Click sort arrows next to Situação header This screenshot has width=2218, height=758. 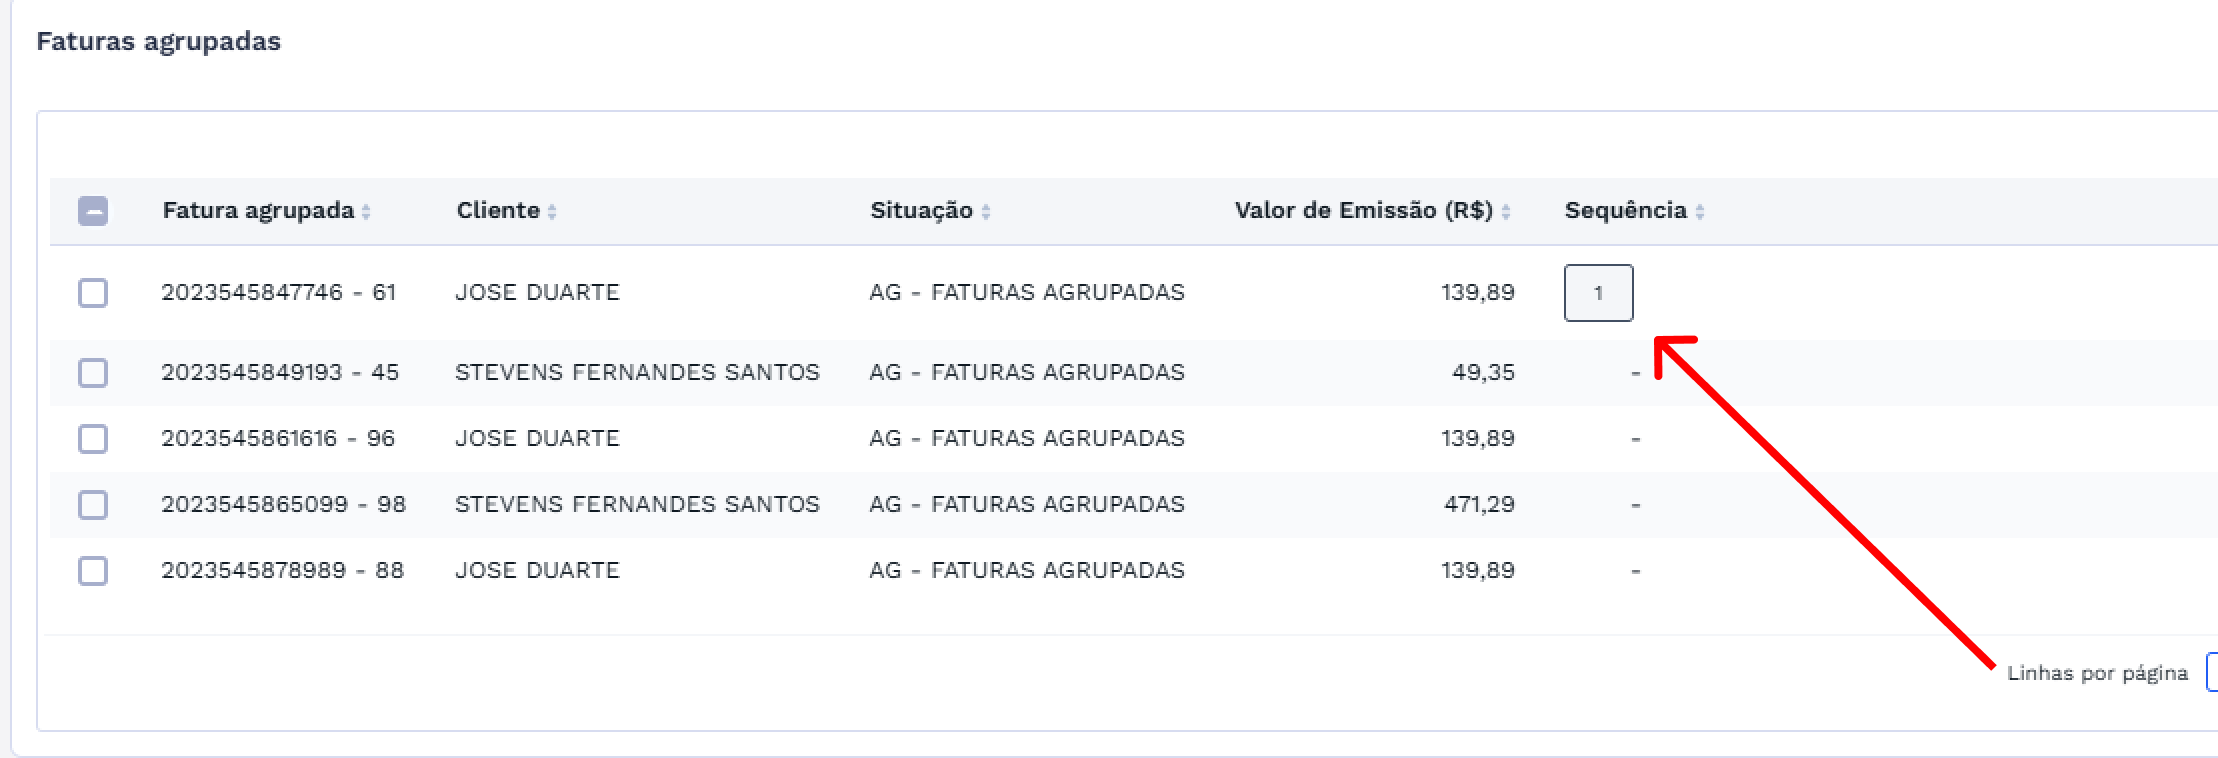(x=986, y=212)
